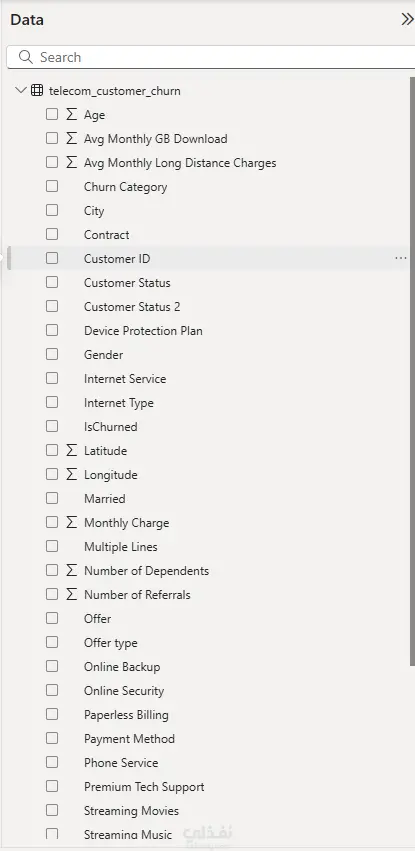Click the sigma icon beside Age
The image size is (415, 851).
pyautogui.click(x=72, y=115)
